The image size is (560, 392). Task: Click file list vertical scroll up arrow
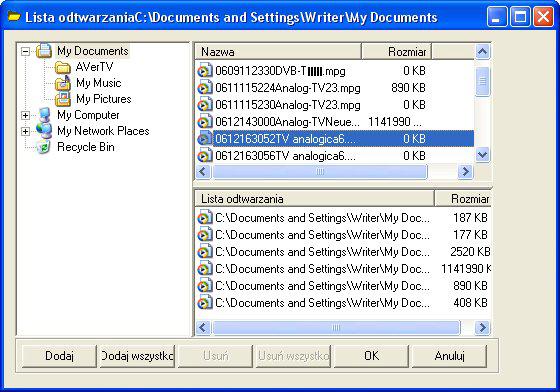[482, 52]
